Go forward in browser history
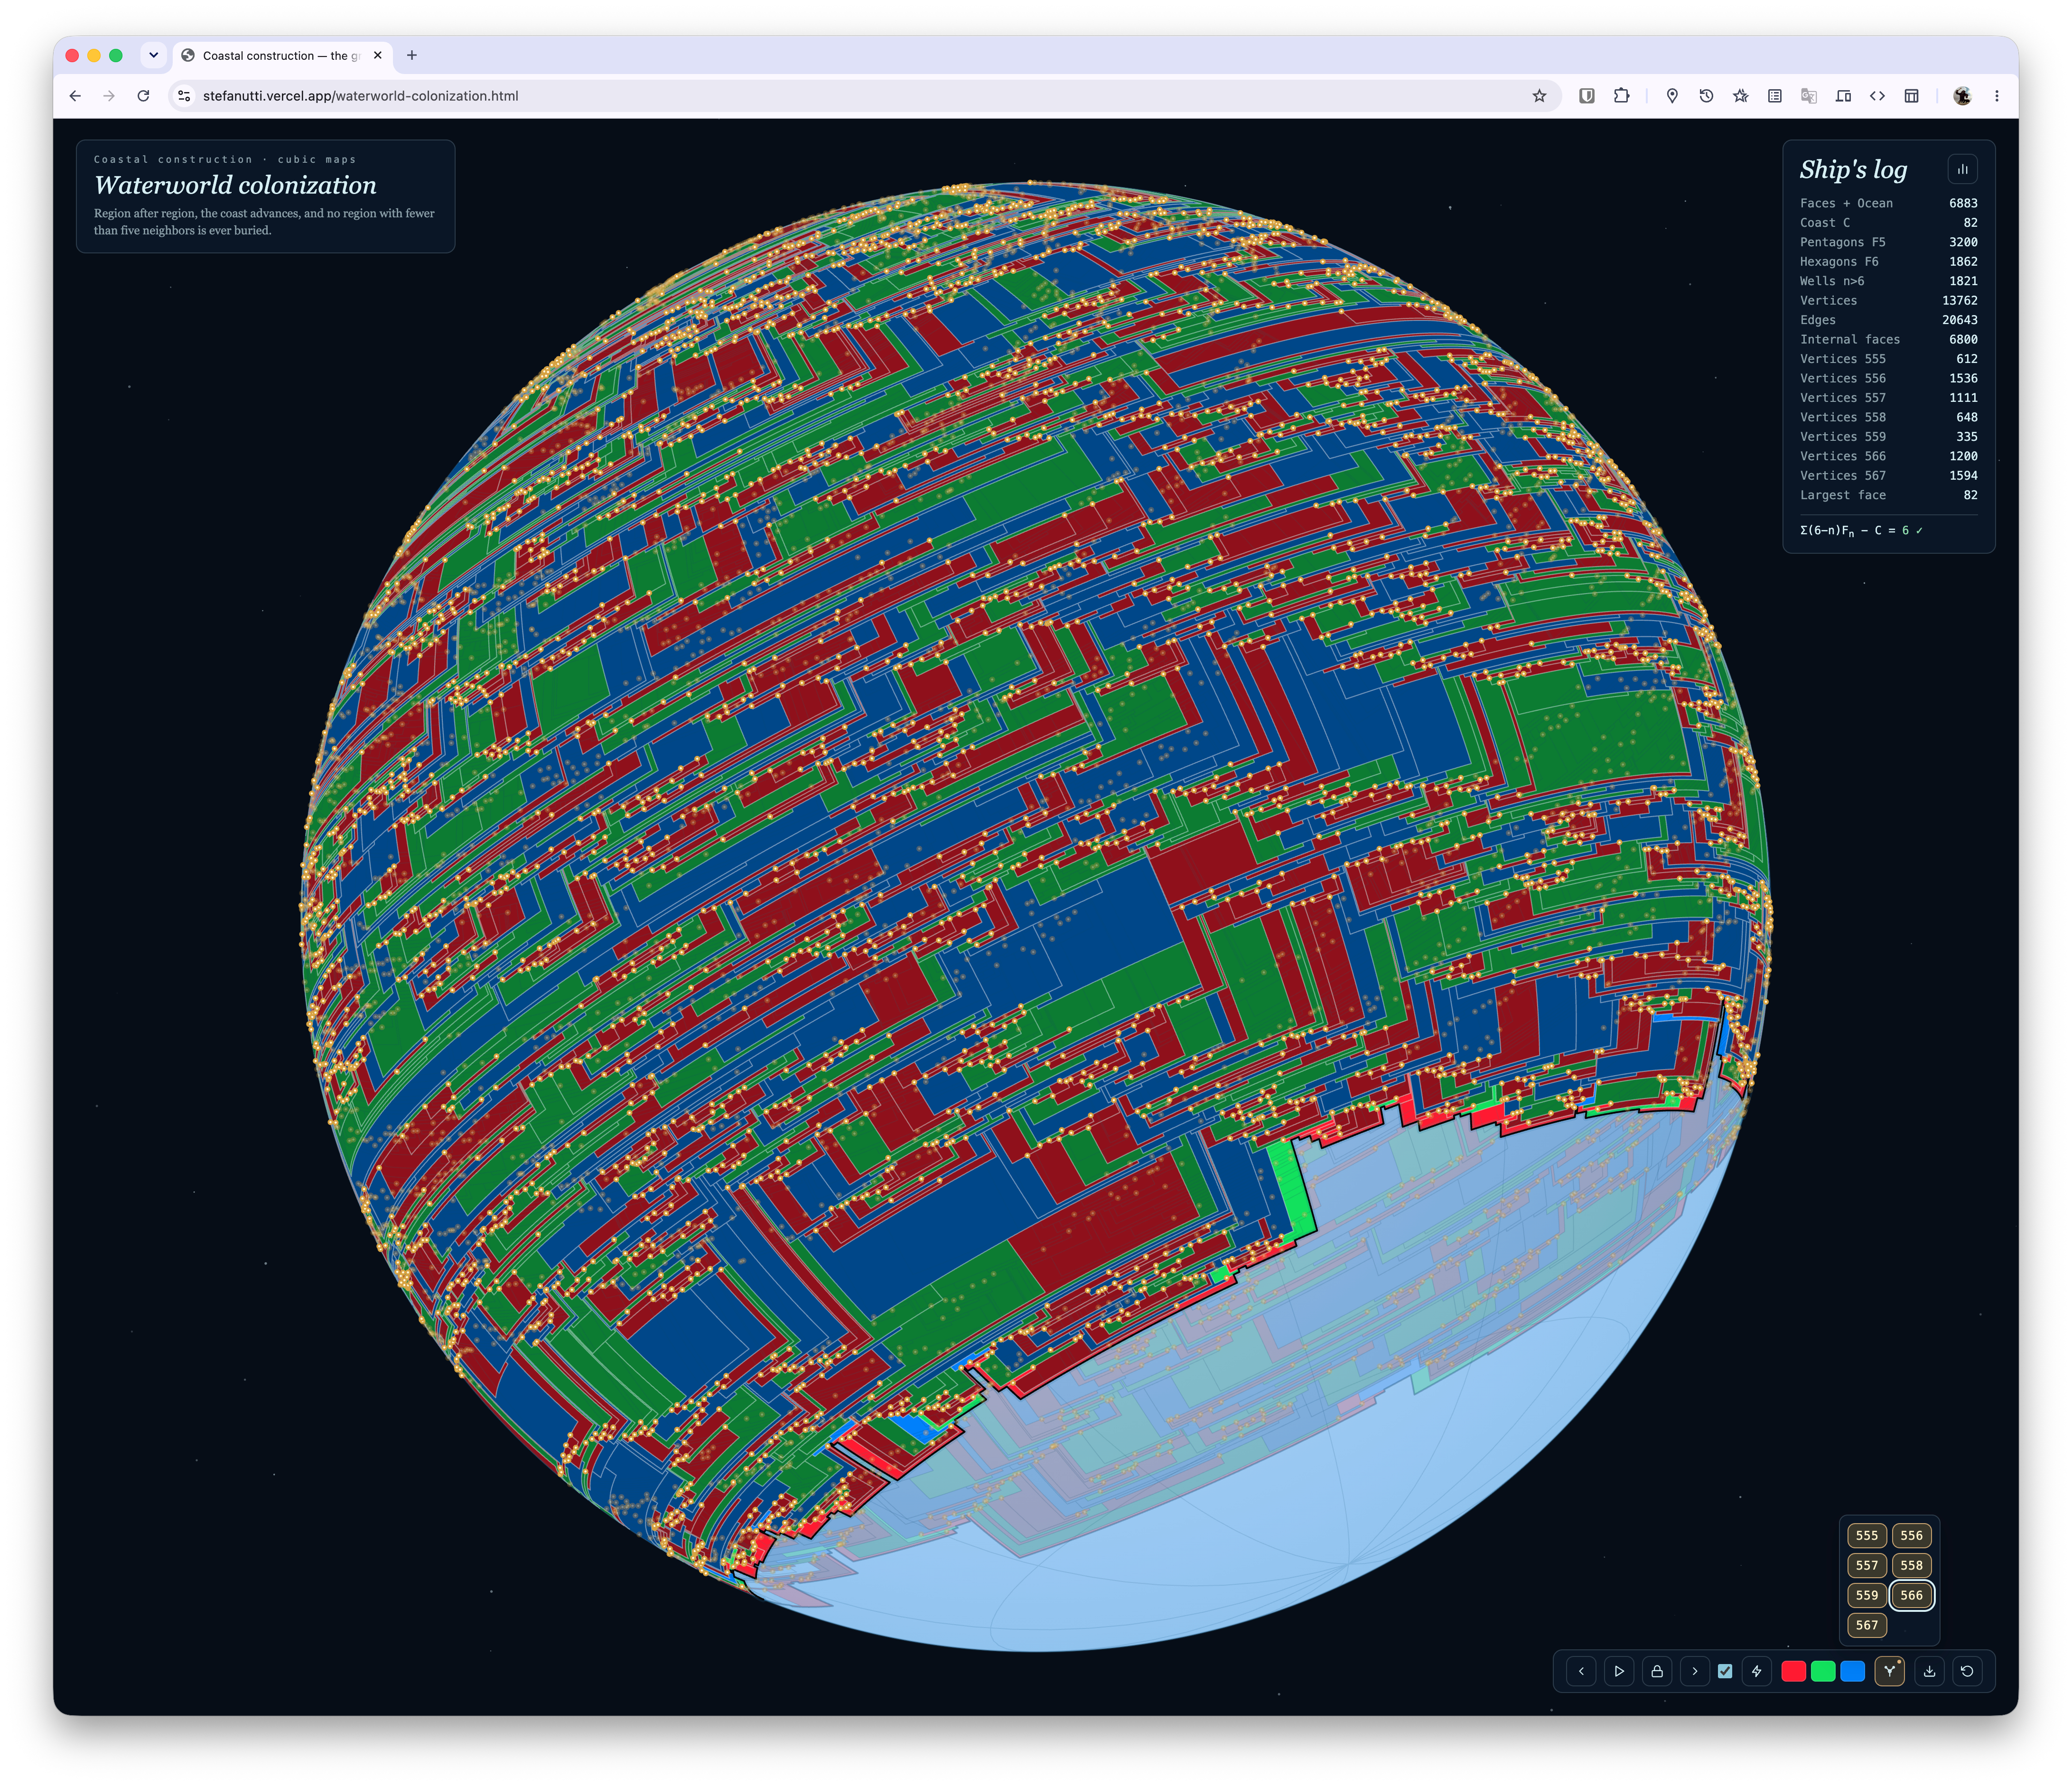The image size is (2072, 1786). coord(109,96)
